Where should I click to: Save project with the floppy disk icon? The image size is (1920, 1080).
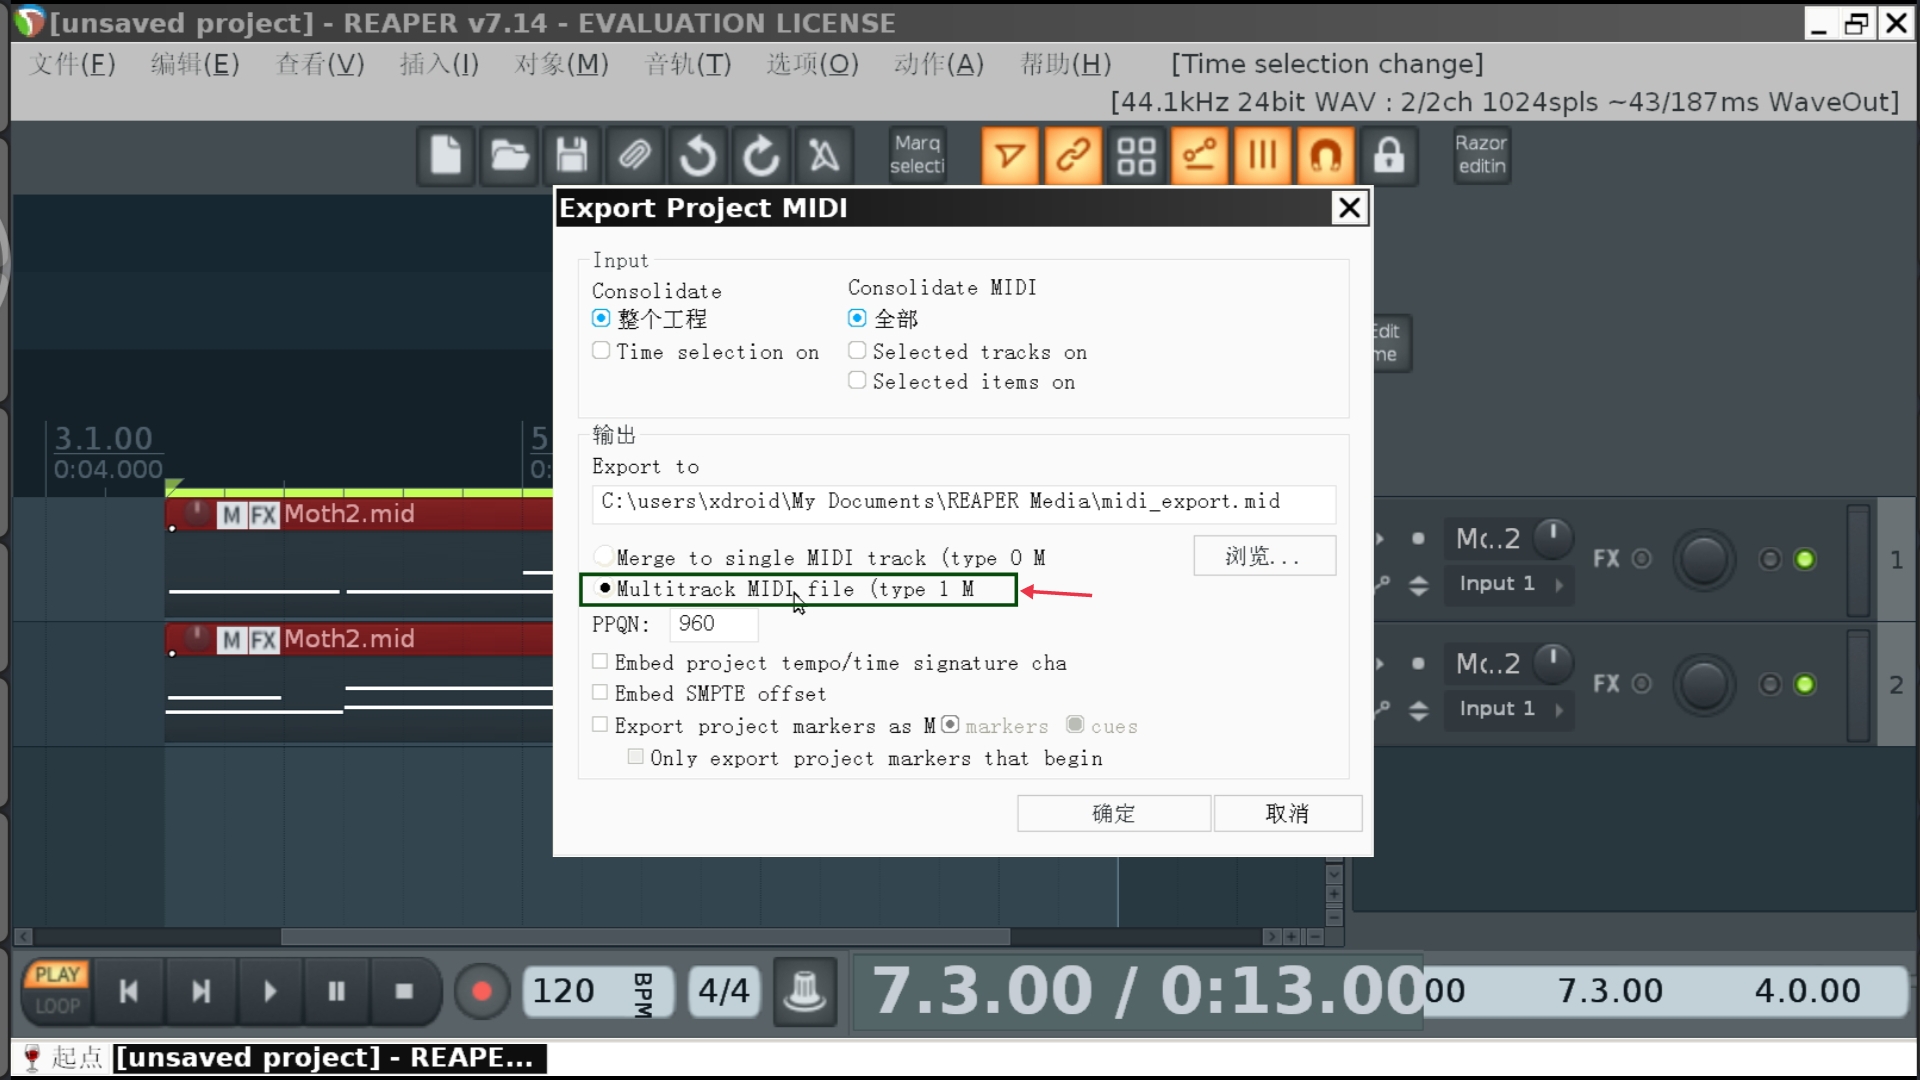572,156
